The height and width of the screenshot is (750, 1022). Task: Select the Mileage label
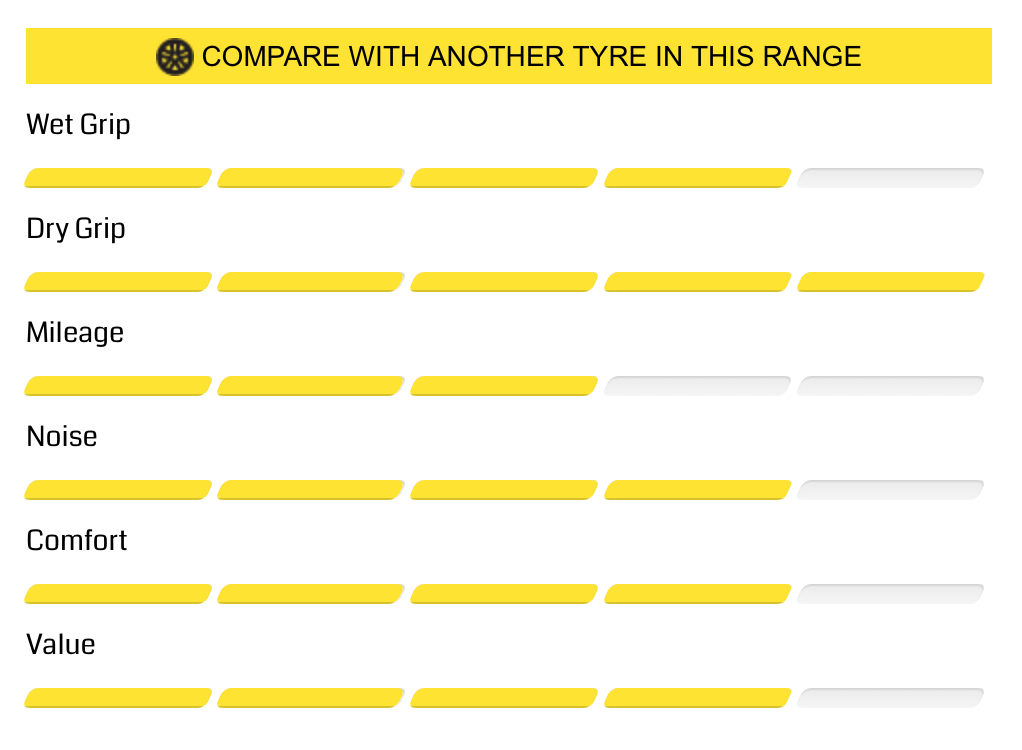[75, 332]
